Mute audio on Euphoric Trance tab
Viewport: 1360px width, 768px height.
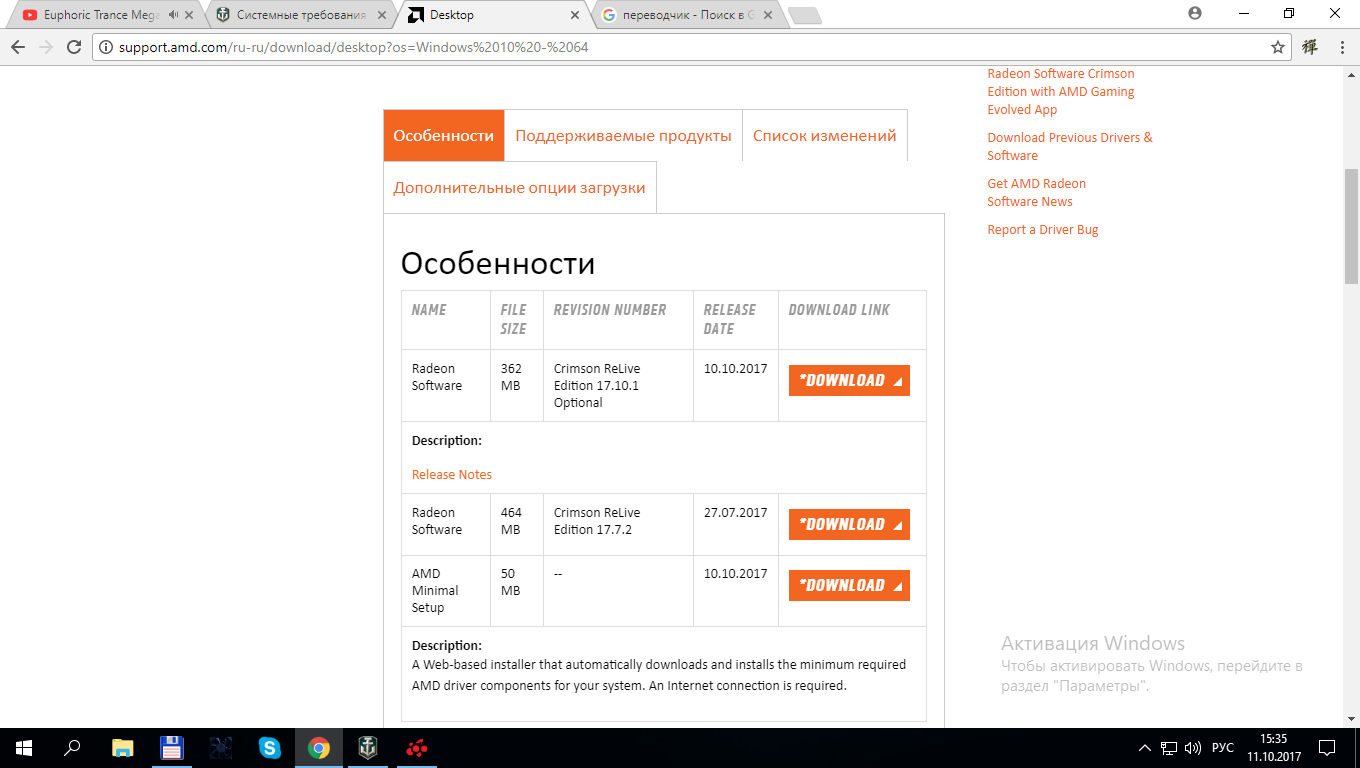[x=174, y=15]
